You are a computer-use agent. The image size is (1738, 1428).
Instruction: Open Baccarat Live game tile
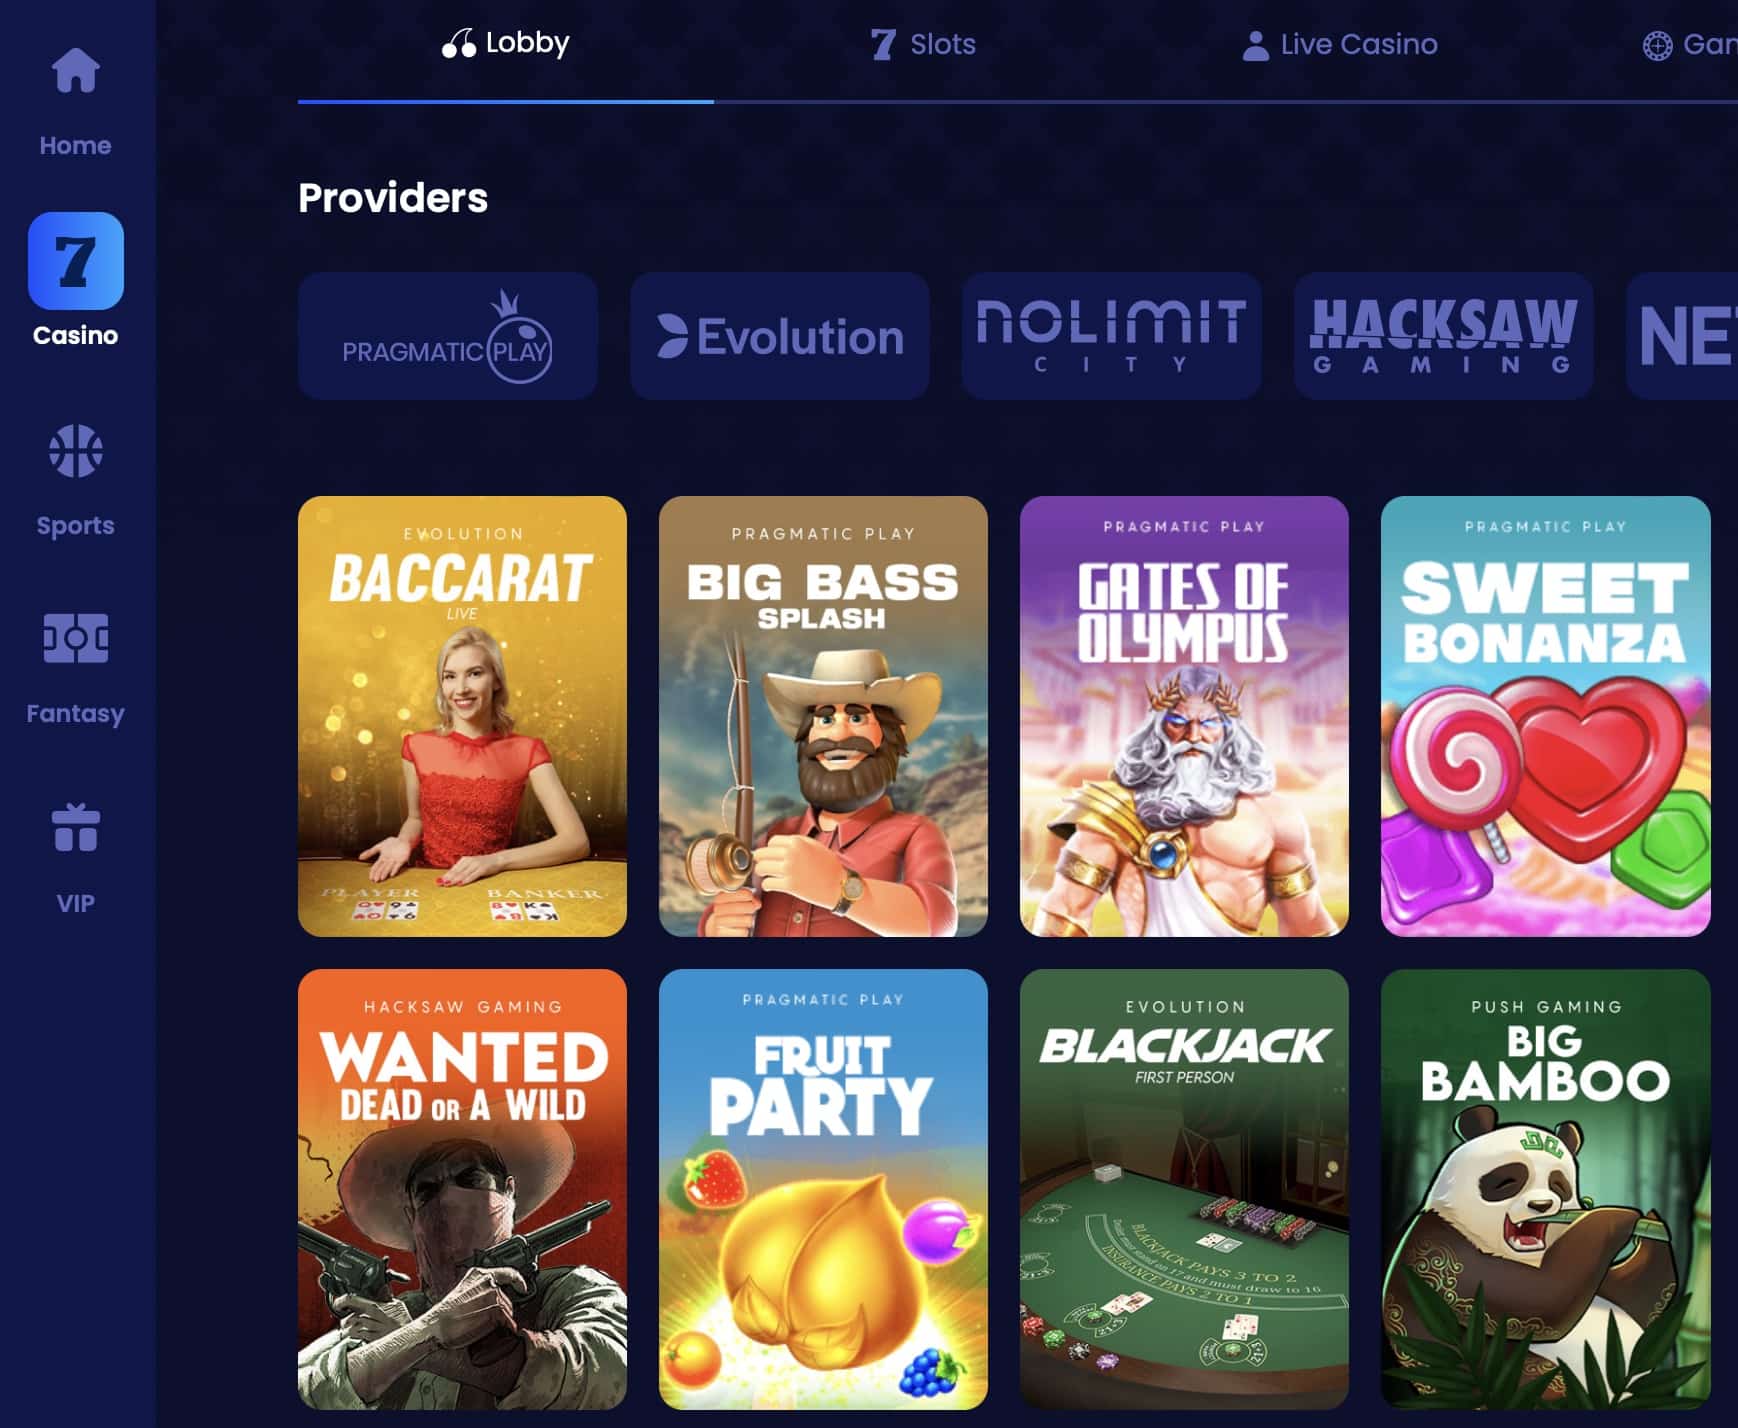click(x=462, y=716)
